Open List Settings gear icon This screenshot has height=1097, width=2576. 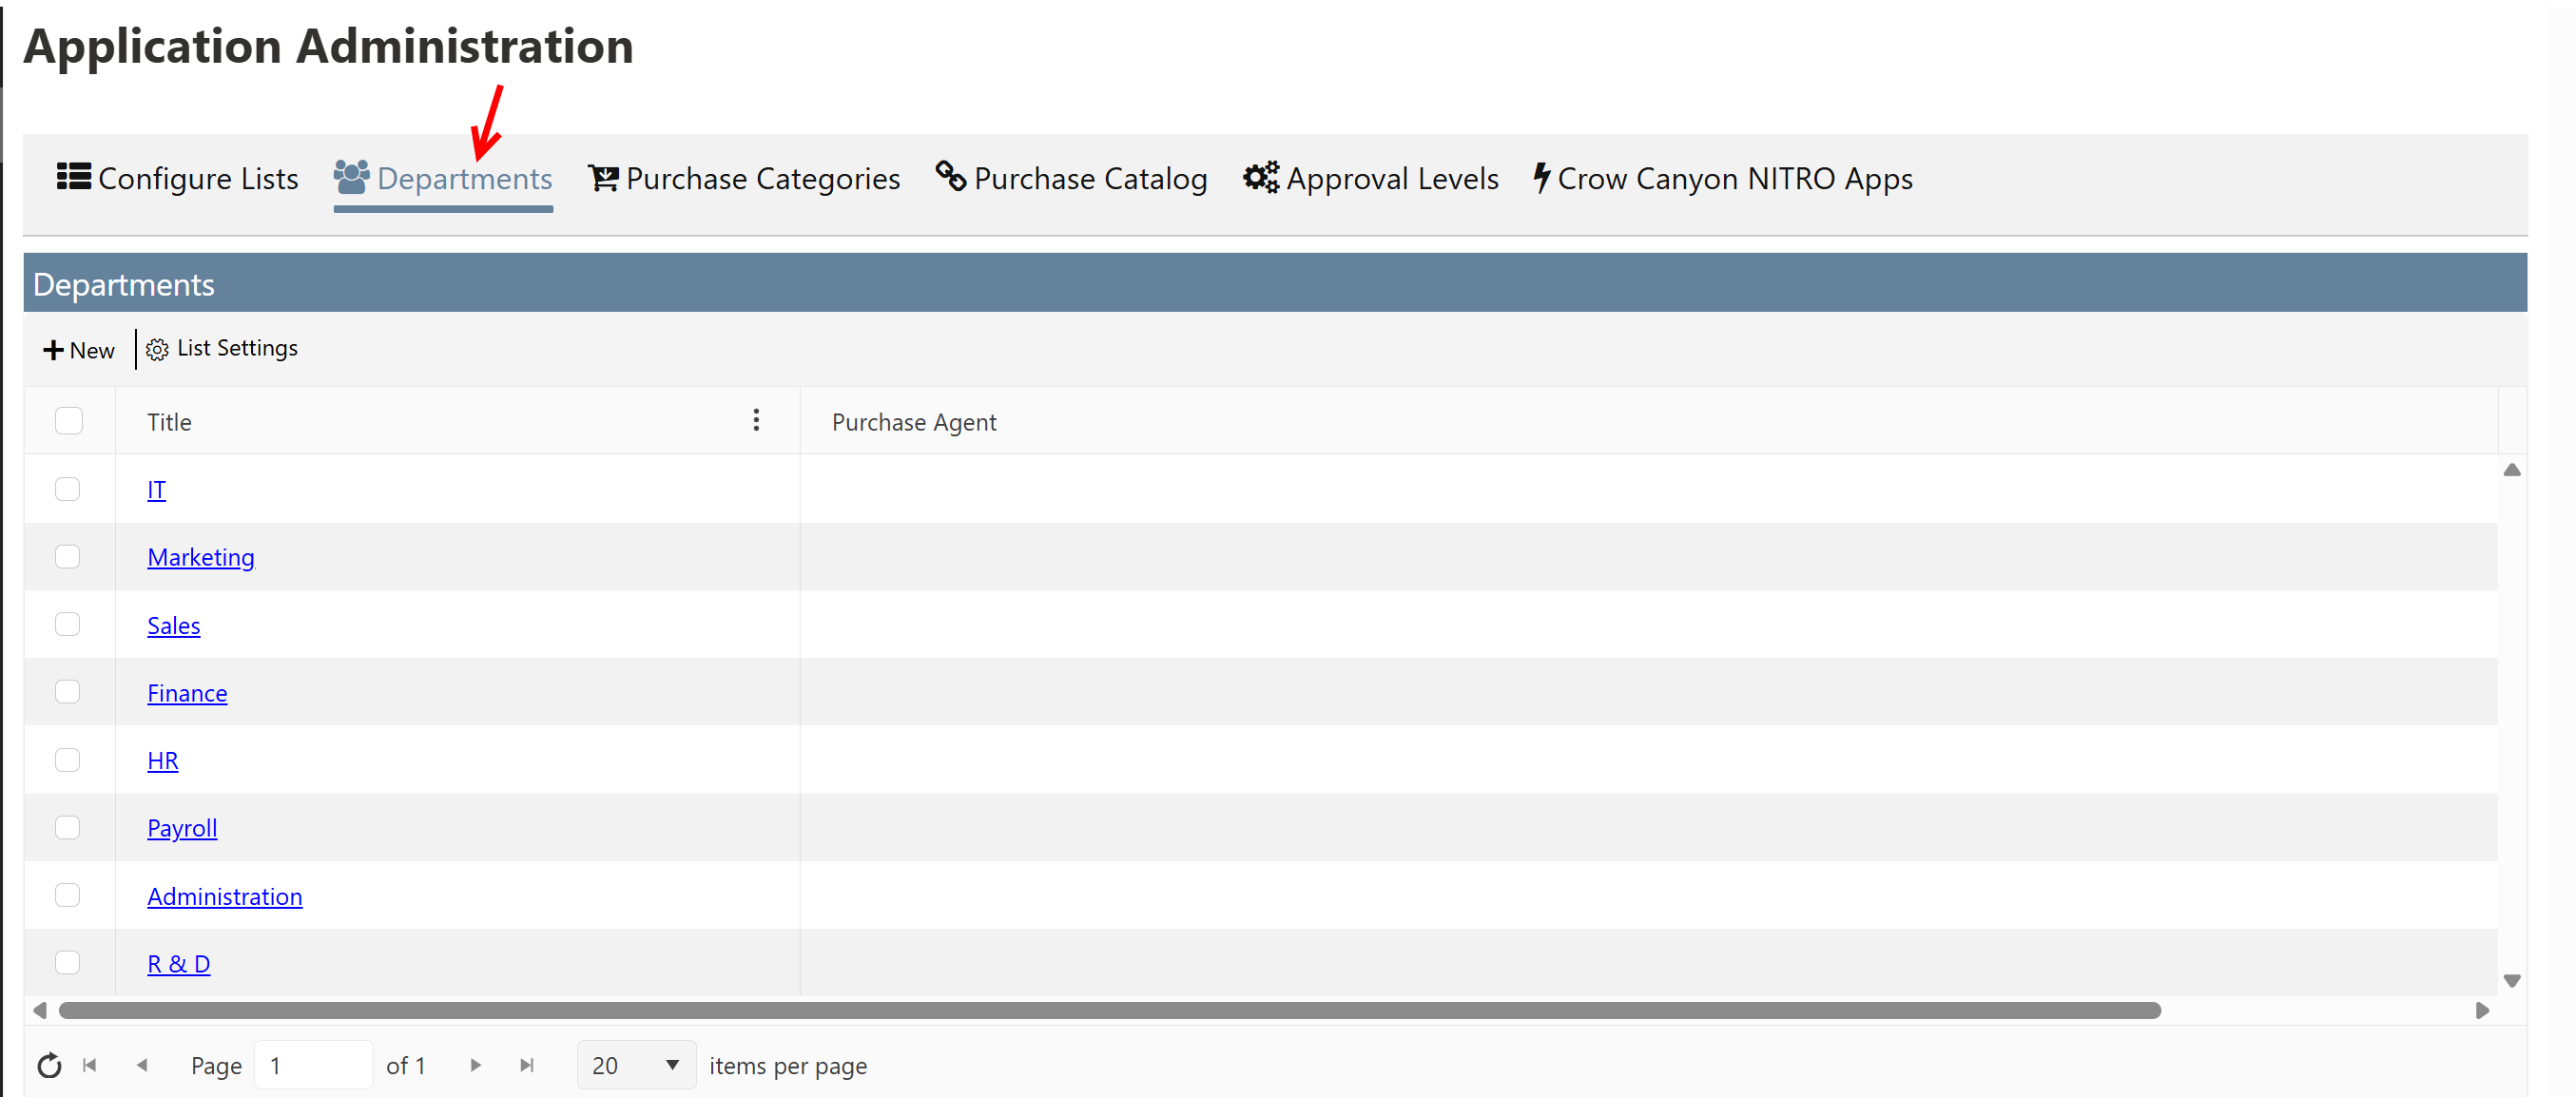click(x=157, y=349)
